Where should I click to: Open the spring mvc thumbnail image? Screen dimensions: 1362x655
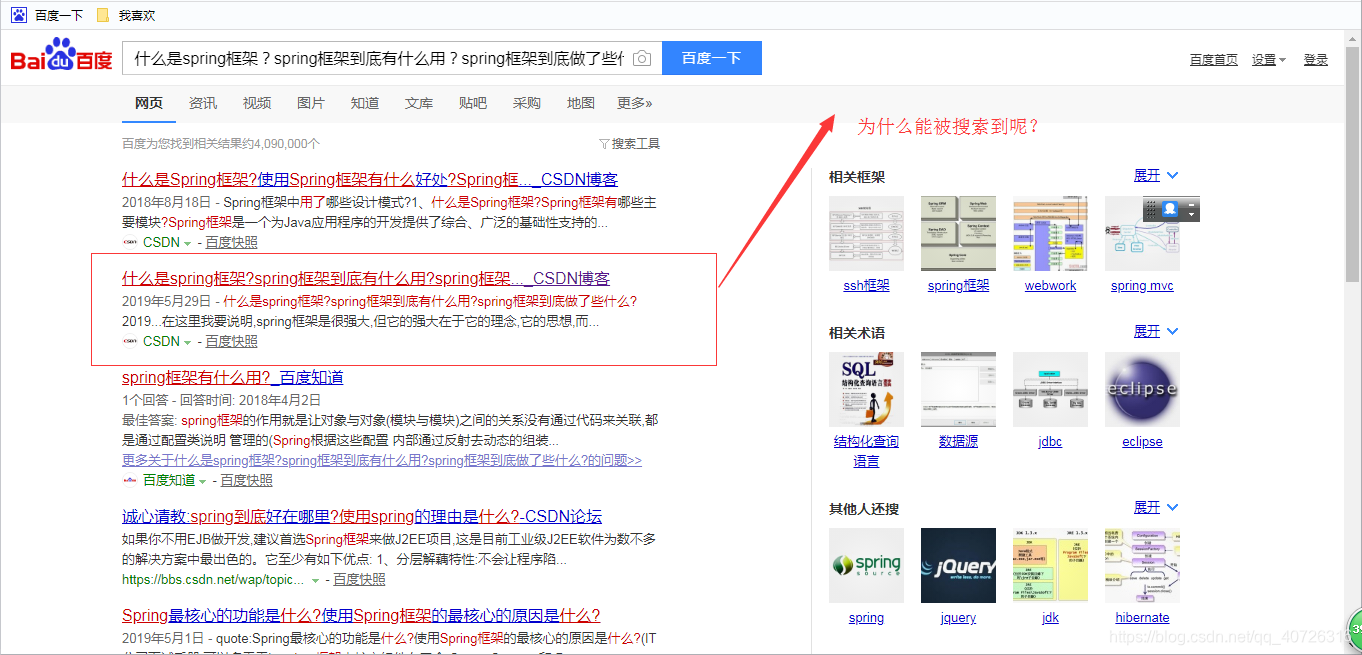[x=1142, y=233]
